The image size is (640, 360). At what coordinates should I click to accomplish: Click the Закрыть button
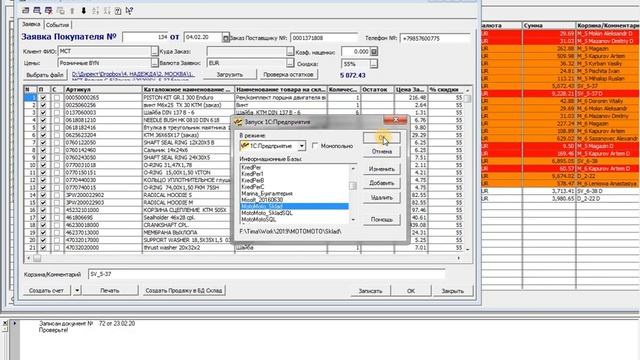pyautogui.click(x=453, y=291)
